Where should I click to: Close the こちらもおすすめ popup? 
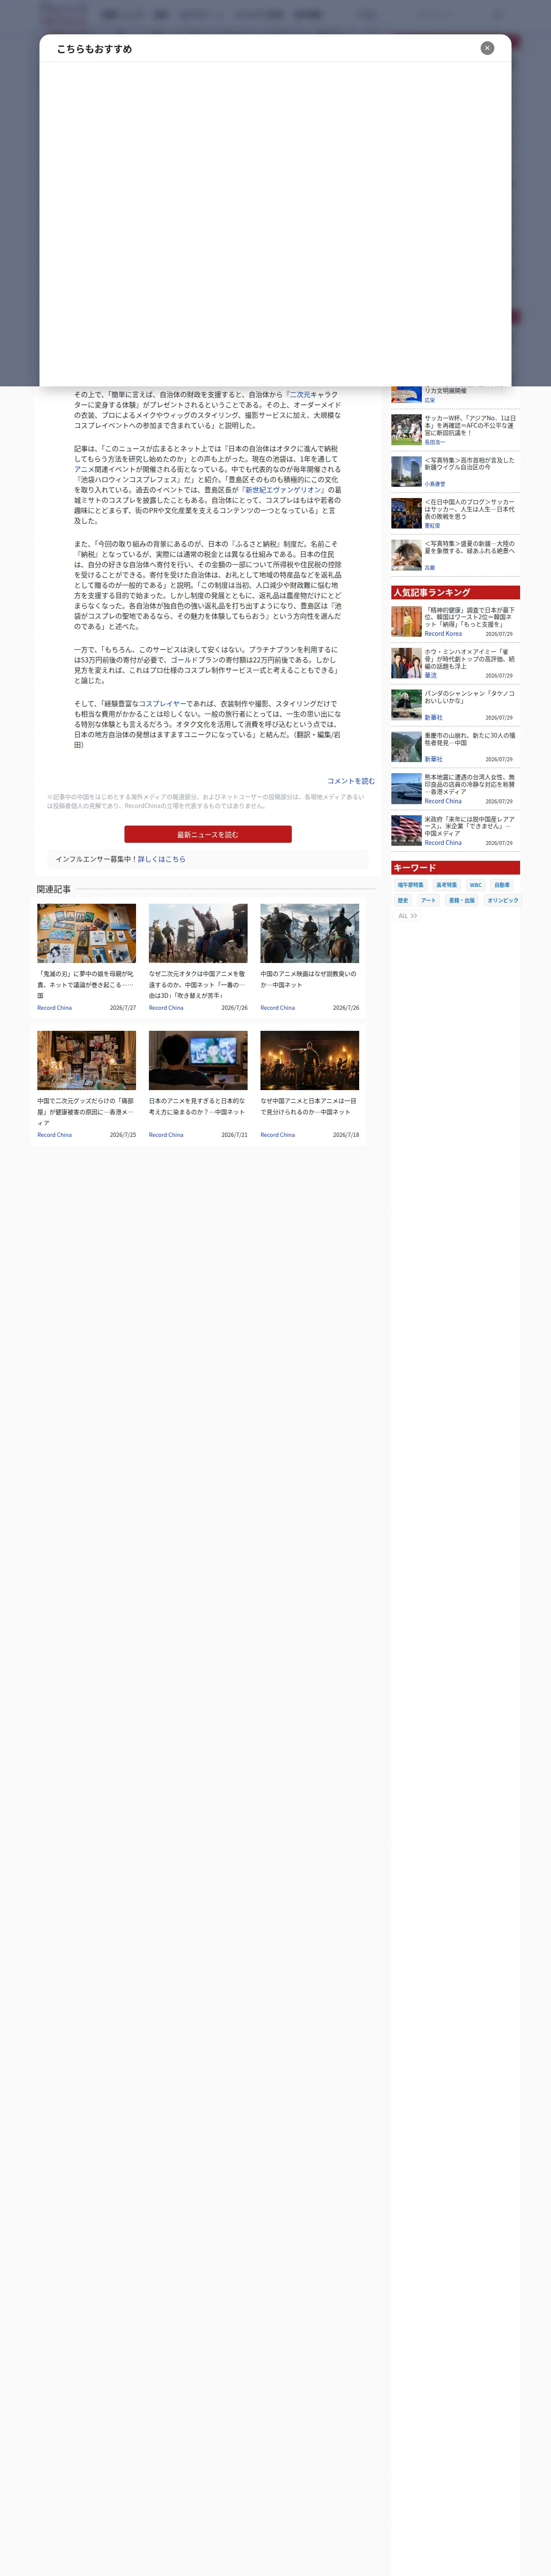point(487,48)
